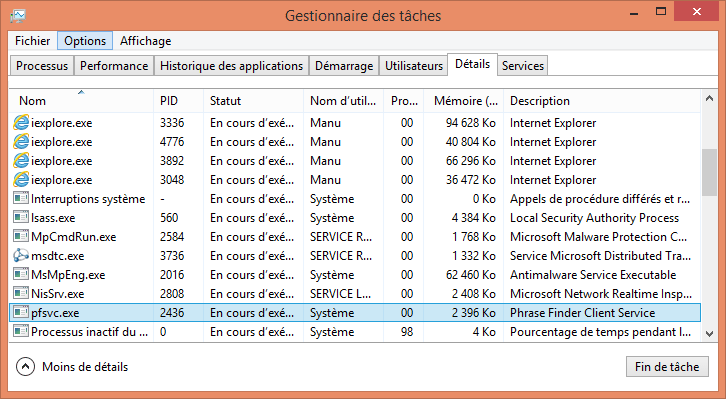Open the Fichier menu
The height and width of the screenshot is (399, 726).
[x=32, y=41]
